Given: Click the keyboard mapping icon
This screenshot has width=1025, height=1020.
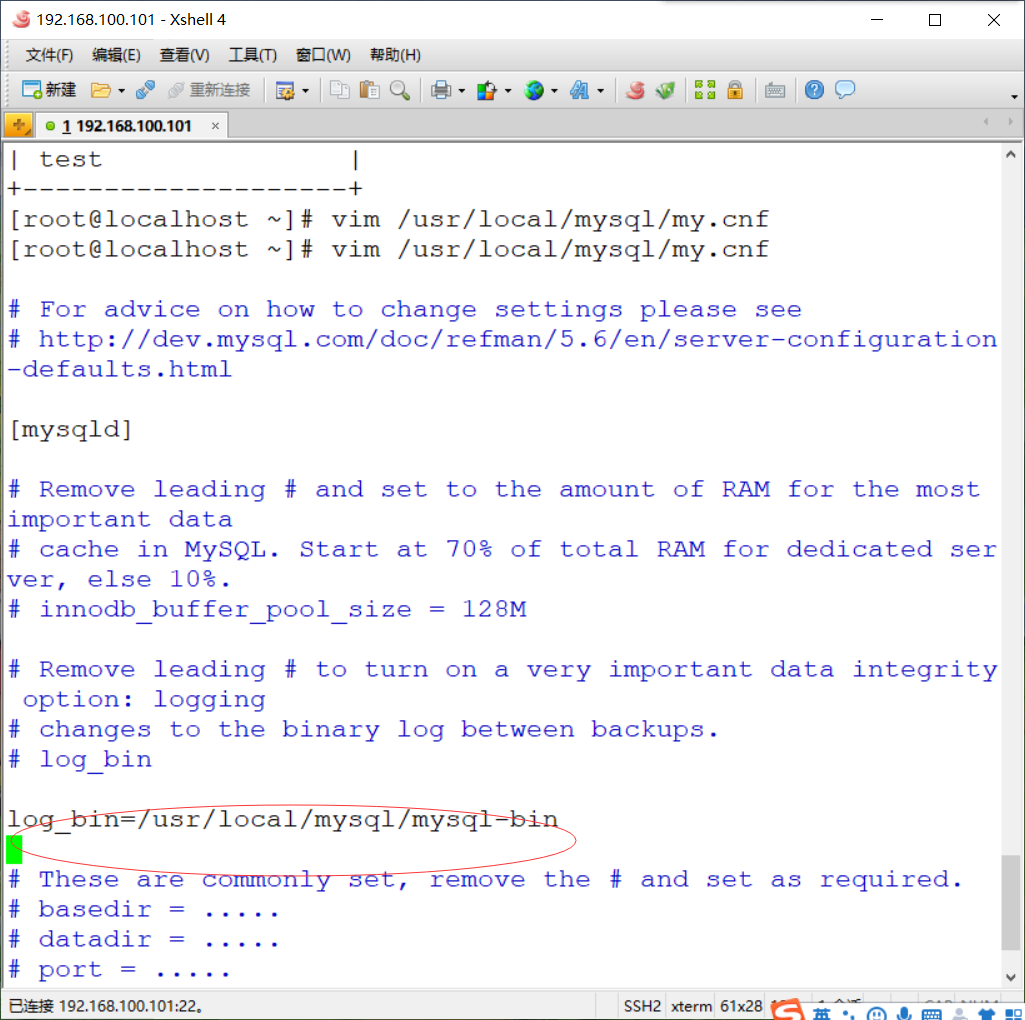Looking at the screenshot, I should [x=775, y=90].
